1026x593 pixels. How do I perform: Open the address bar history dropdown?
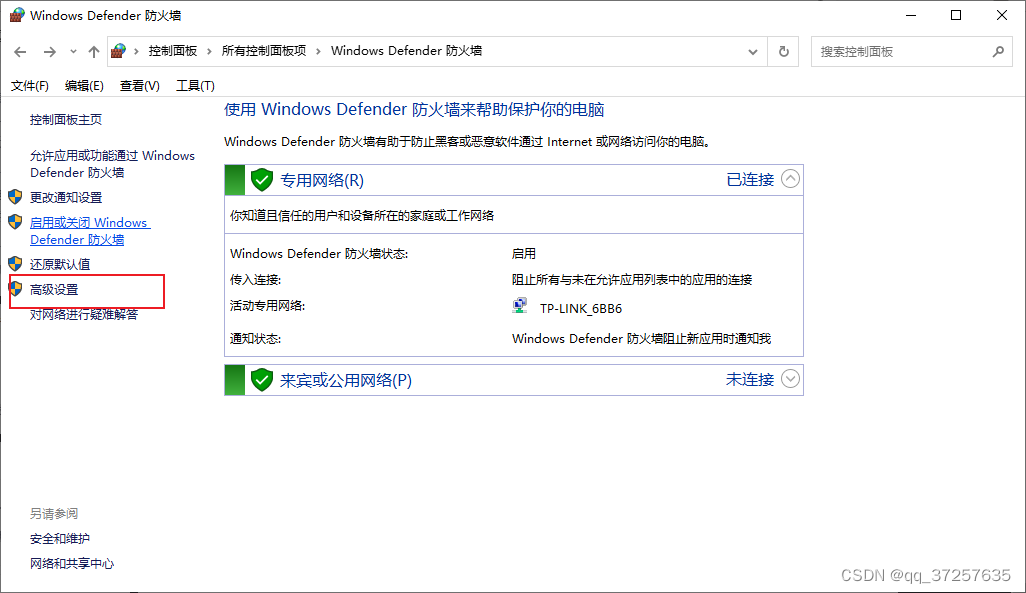(x=752, y=52)
